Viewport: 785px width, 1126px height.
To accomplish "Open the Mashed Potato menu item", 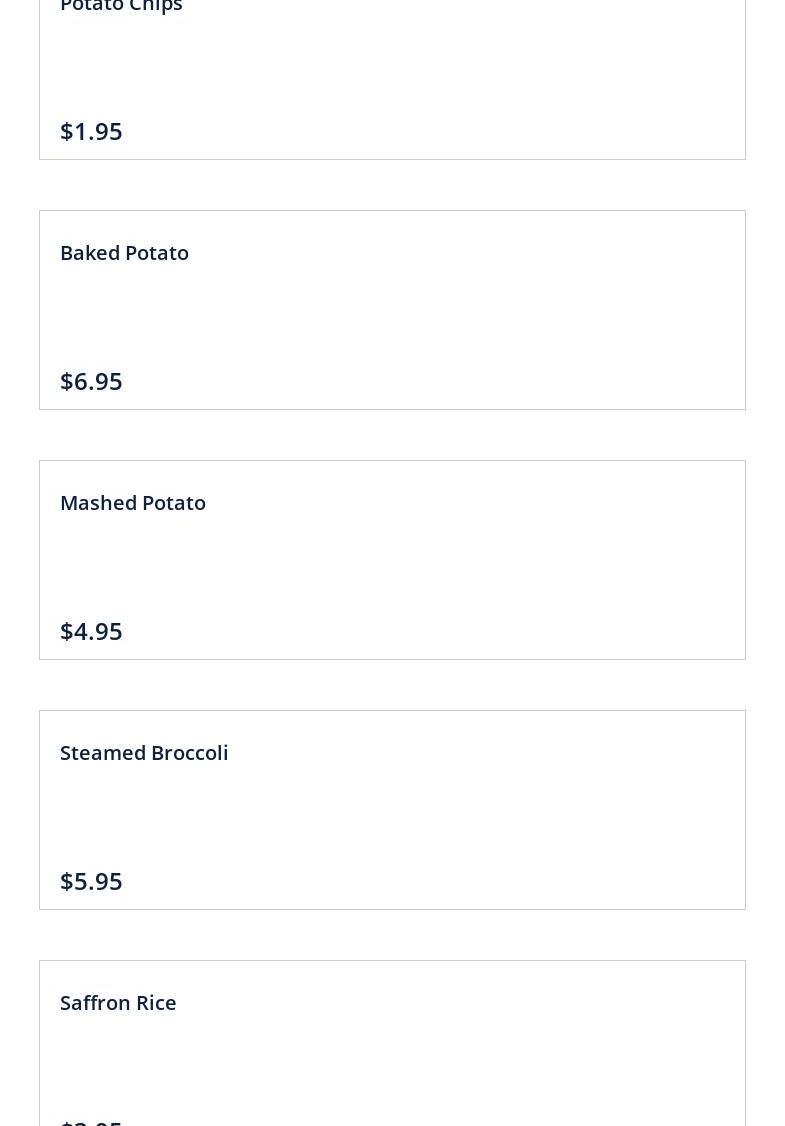I will pos(133,503).
